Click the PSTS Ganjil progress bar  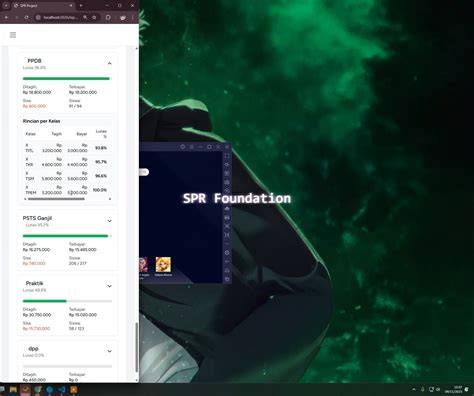pyautogui.click(x=66, y=236)
